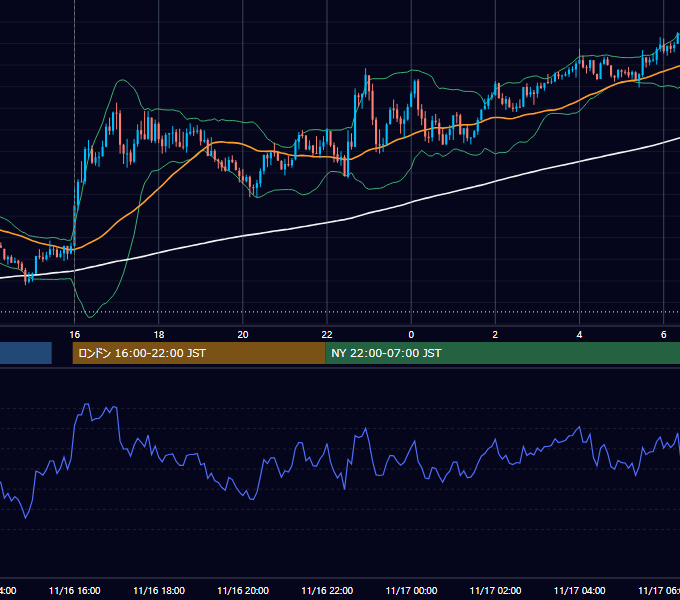Click the 11/17 02:00 time label
The width and height of the screenshot is (680, 600).
(495, 590)
